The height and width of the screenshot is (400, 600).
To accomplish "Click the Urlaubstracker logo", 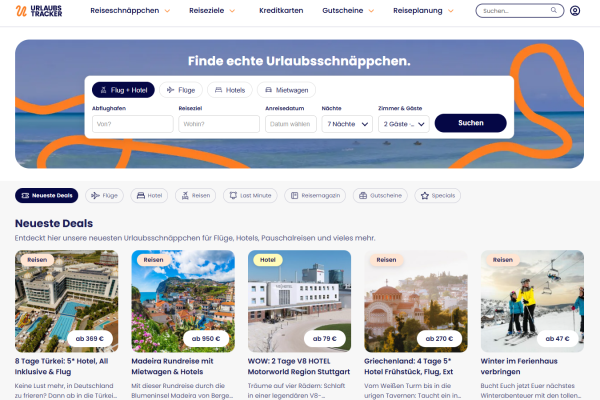I will [x=39, y=11].
